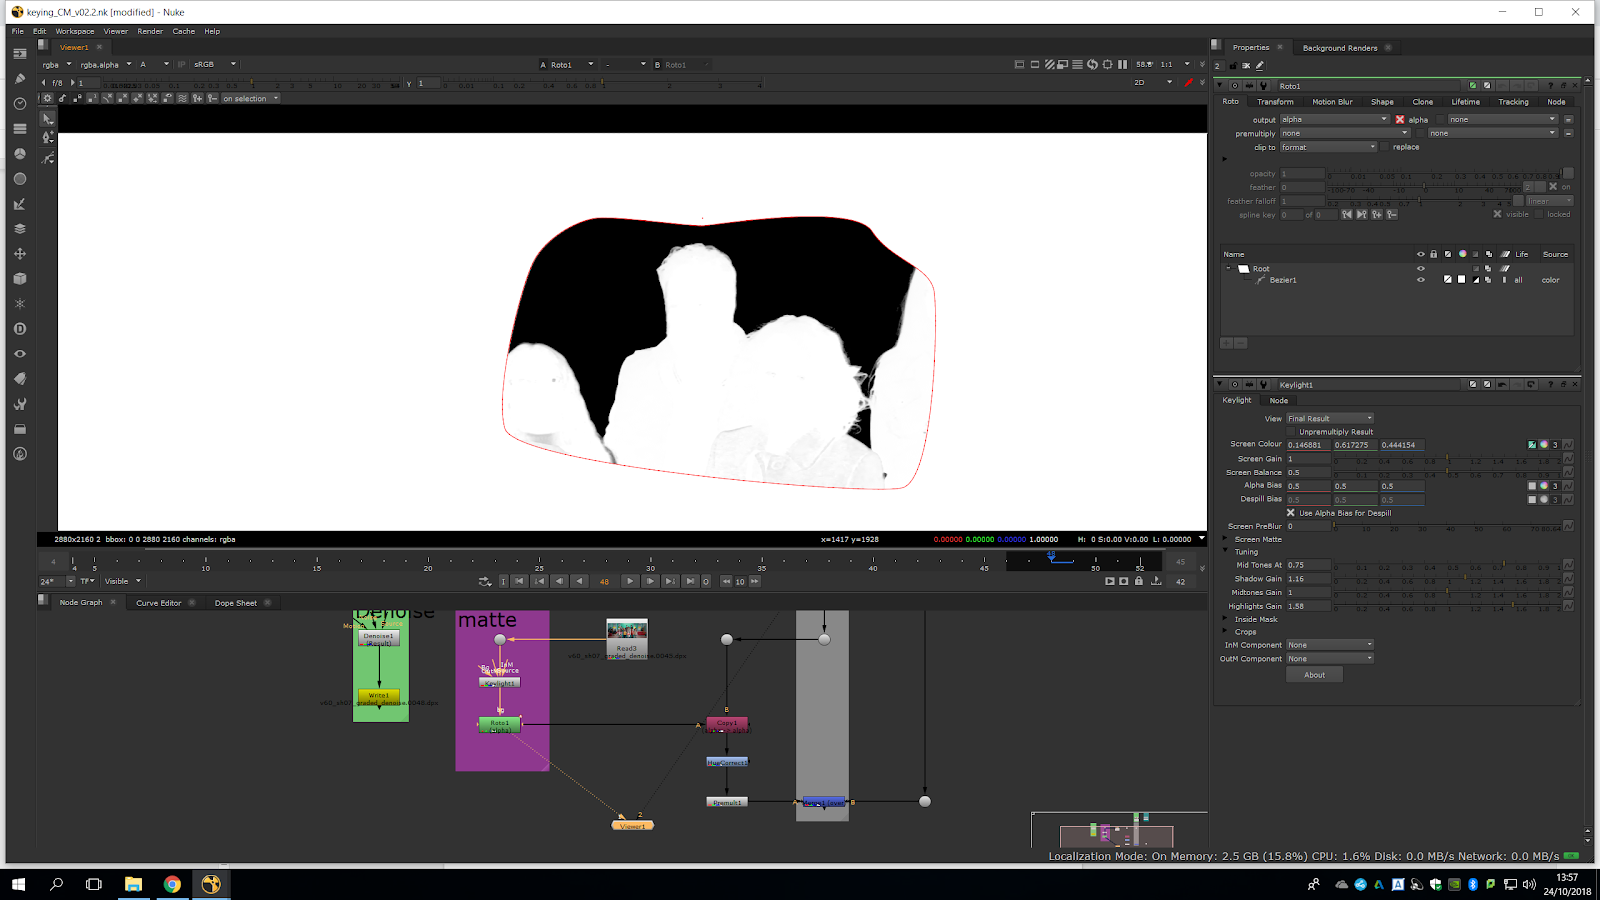This screenshot has height=900, width=1600.
Task: Toggle Bezier1 visibility eye icon
Action: pyautogui.click(x=1420, y=280)
